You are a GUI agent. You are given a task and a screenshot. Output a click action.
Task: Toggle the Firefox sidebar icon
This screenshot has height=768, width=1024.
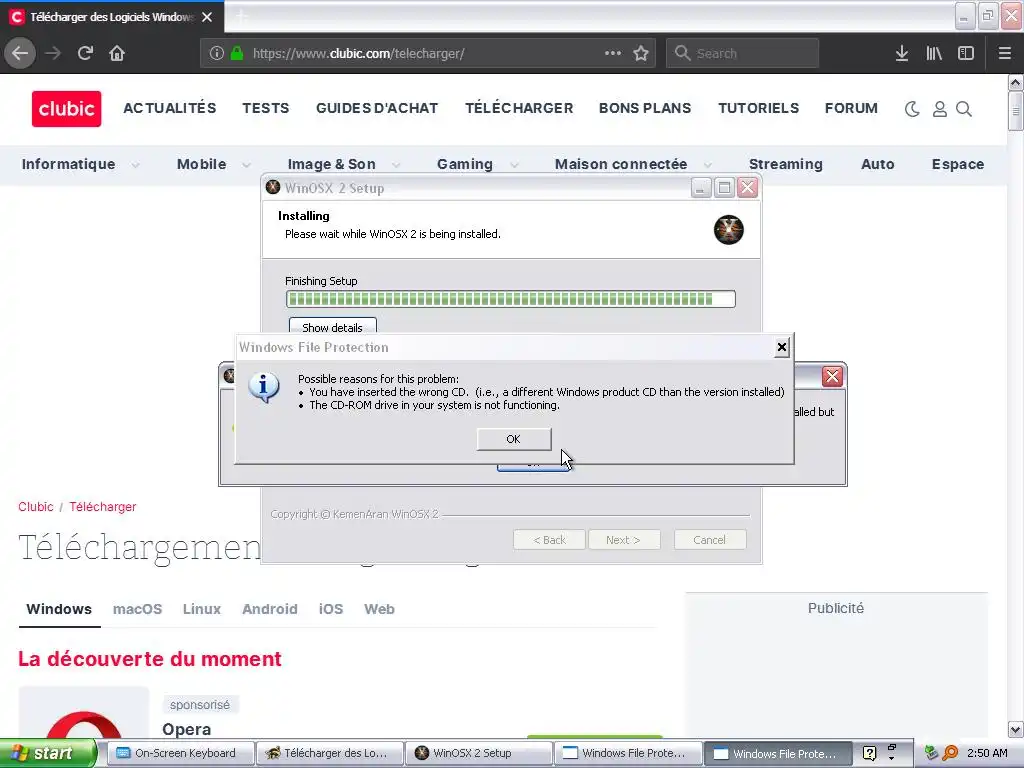point(966,53)
